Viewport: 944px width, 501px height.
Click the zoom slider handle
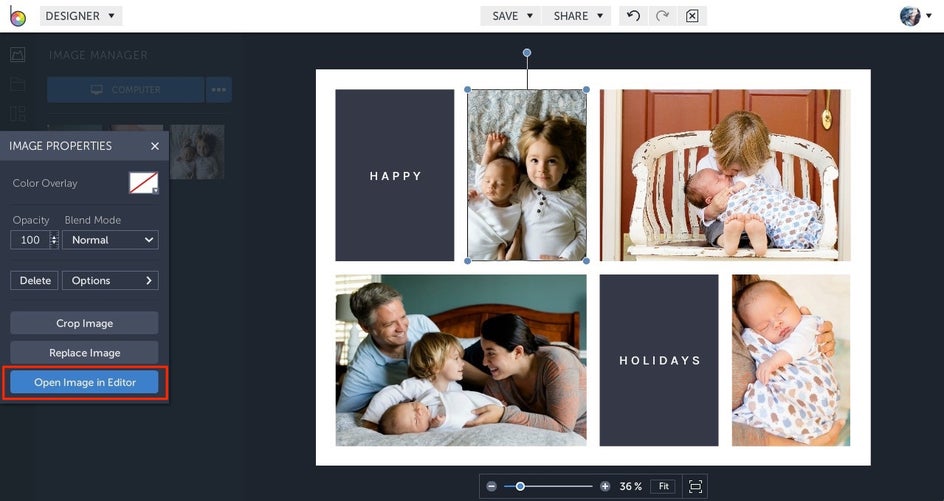click(520, 486)
